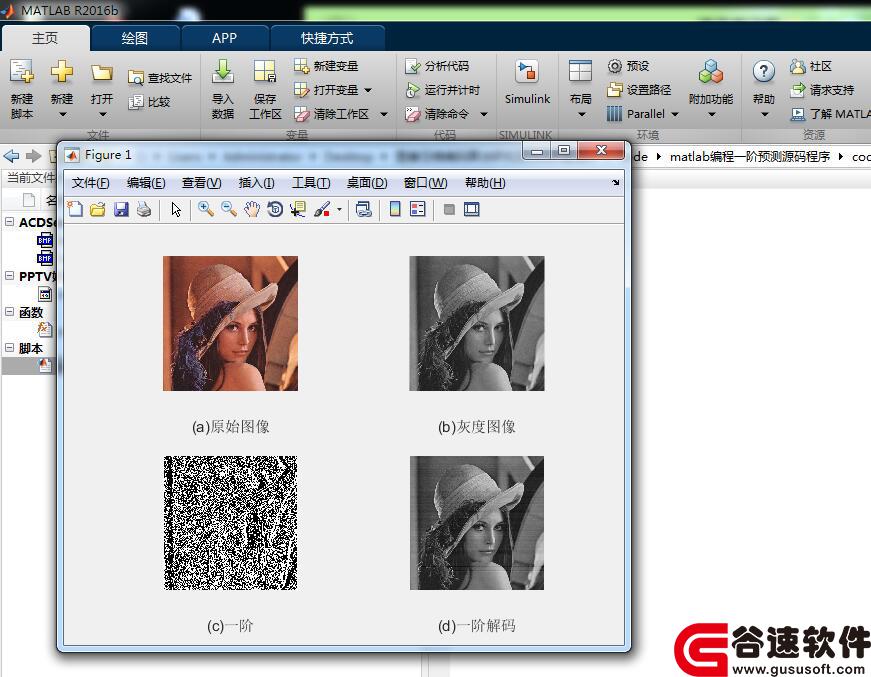Click the matlab编程一阶预测源码程序 path segment
This screenshot has width=871, height=677.
[x=750, y=157]
